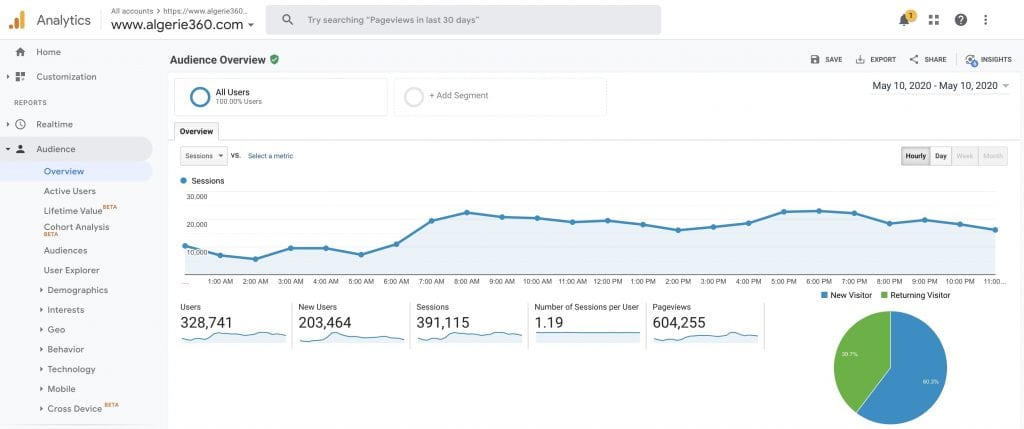Screen dimensions: 1024x429
Task: Open the three-dot more options menu
Action: tap(986, 20)
